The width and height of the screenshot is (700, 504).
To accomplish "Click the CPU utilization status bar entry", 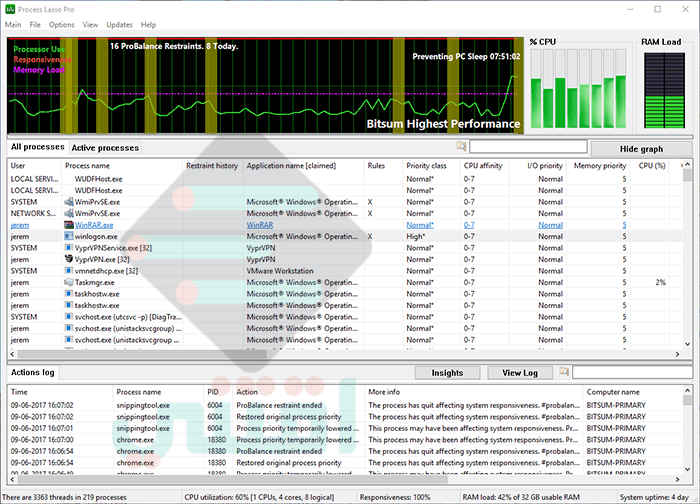I will 259,497.
